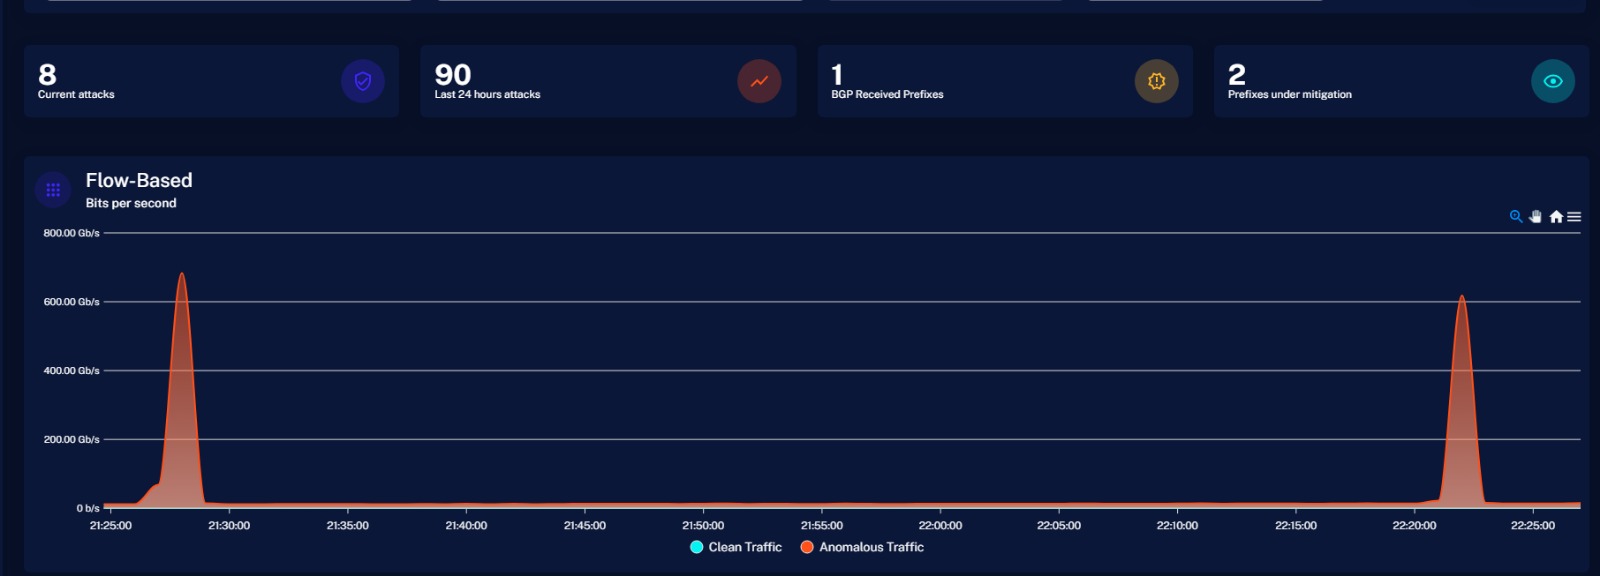Screen dimensions: 1600x576
Task: Click the trend icon on Last 24 hours attacks
Action: pyautogui.click(x=759, y=81)
